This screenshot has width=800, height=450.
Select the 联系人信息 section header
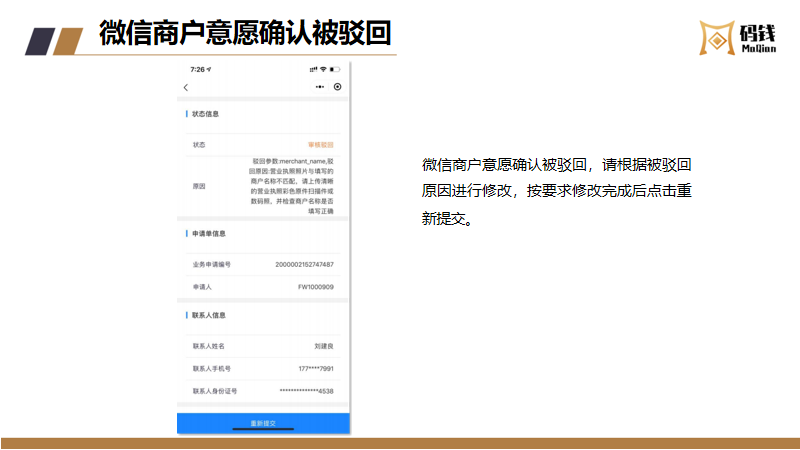(208, 315)
